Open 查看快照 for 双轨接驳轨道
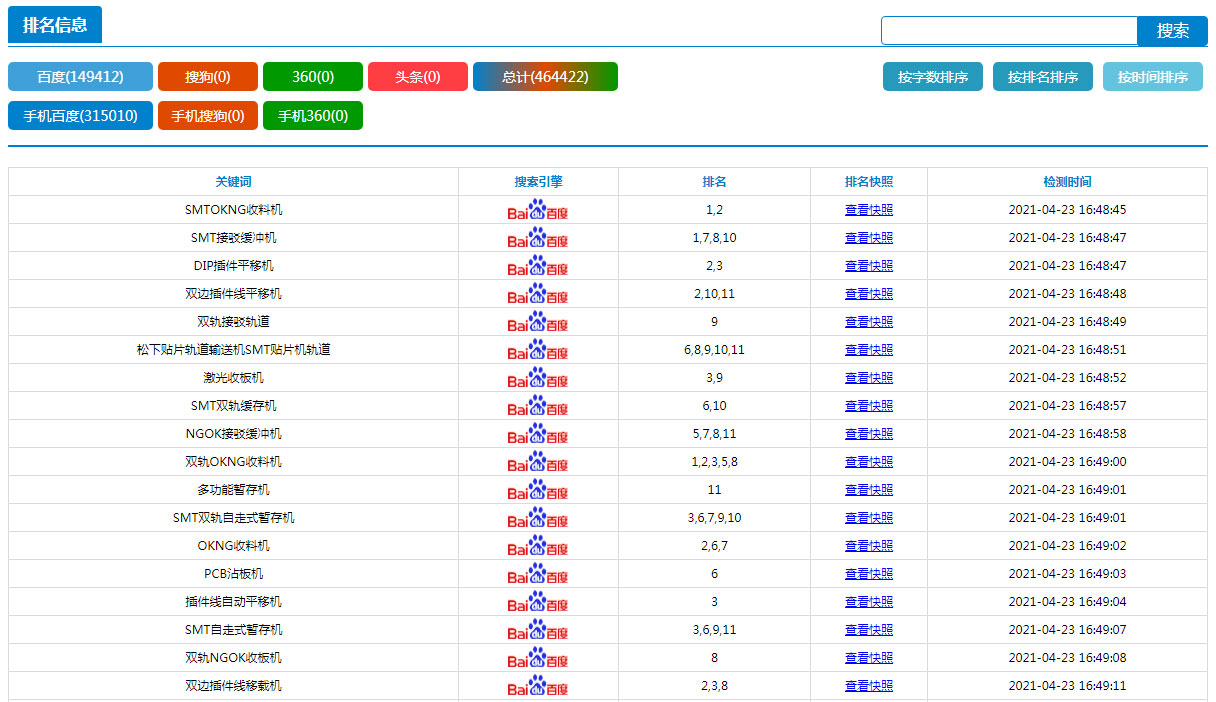This screenshot has height=702, width=1216. pos(869,322)
